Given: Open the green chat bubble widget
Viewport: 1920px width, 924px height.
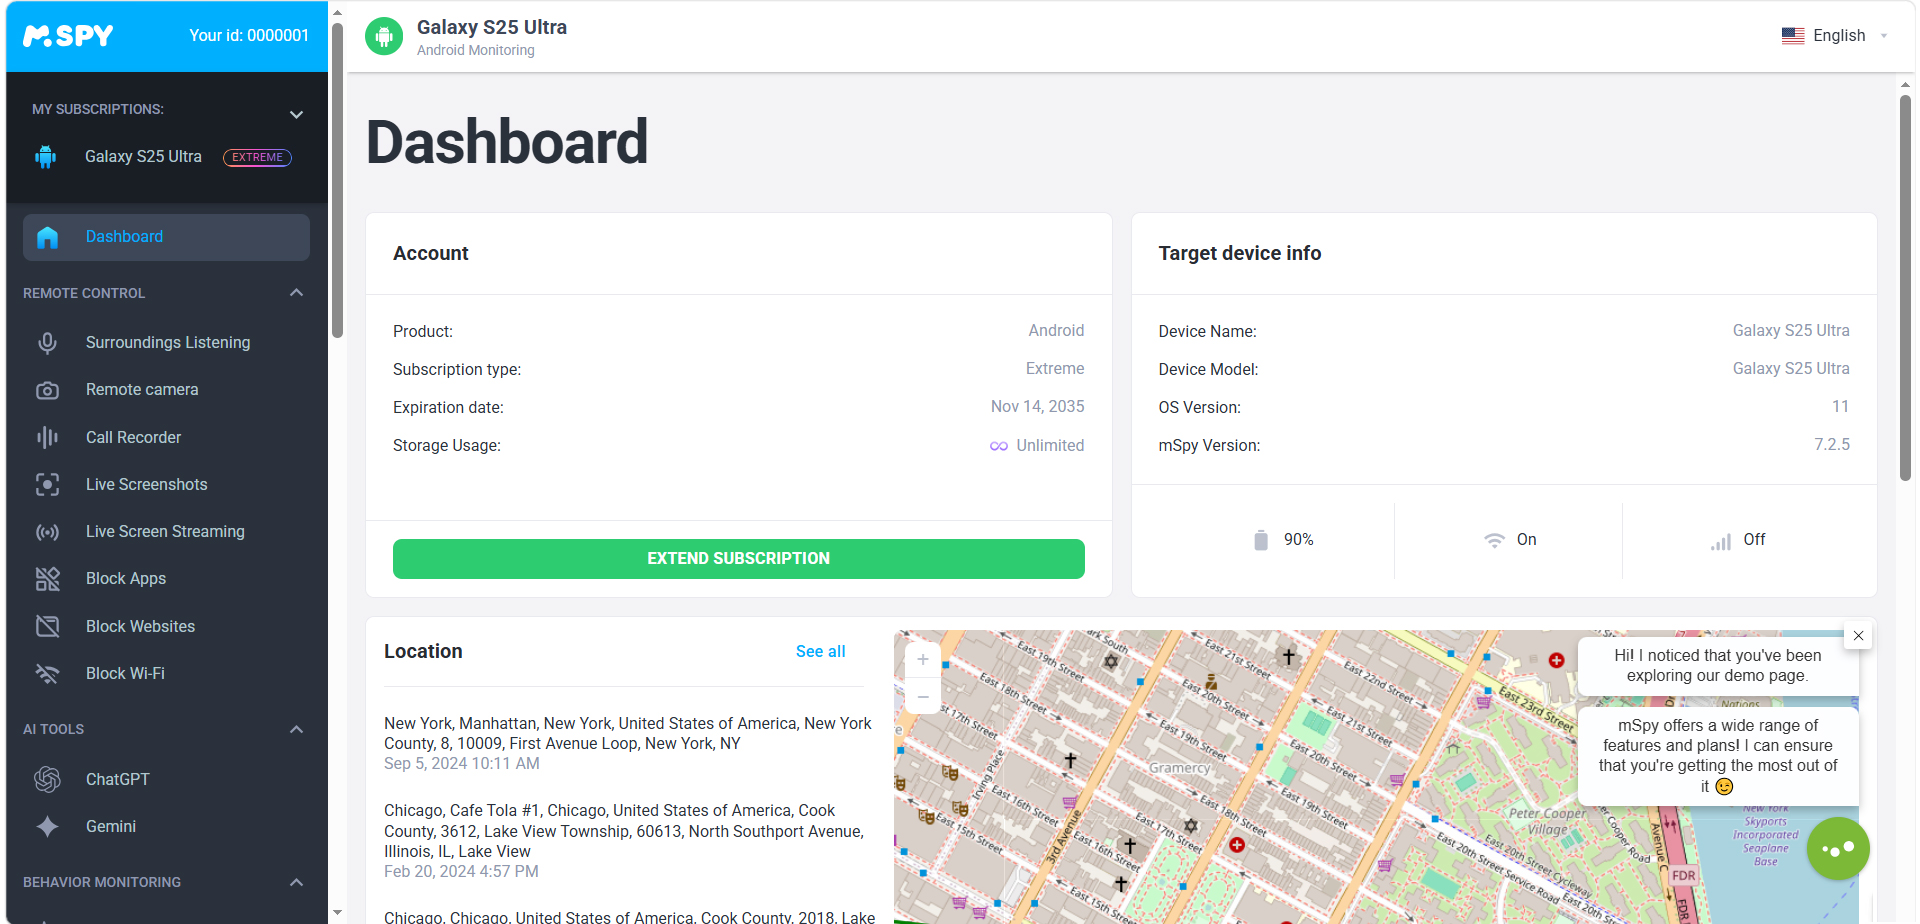Looking at the screenshot, I should tap(1838, 849).
